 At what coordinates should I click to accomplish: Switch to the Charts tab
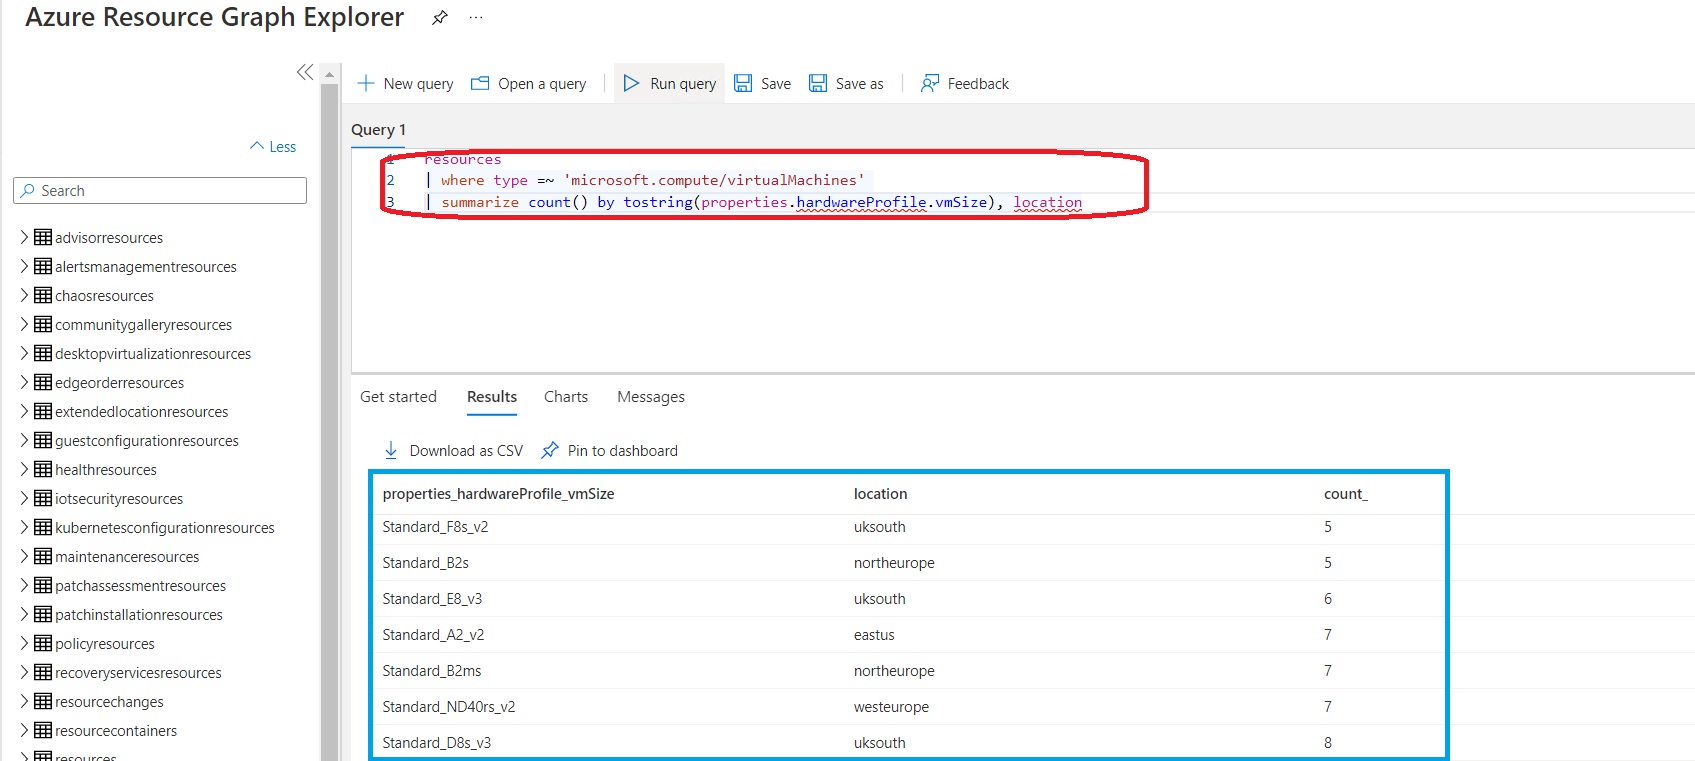566,397
